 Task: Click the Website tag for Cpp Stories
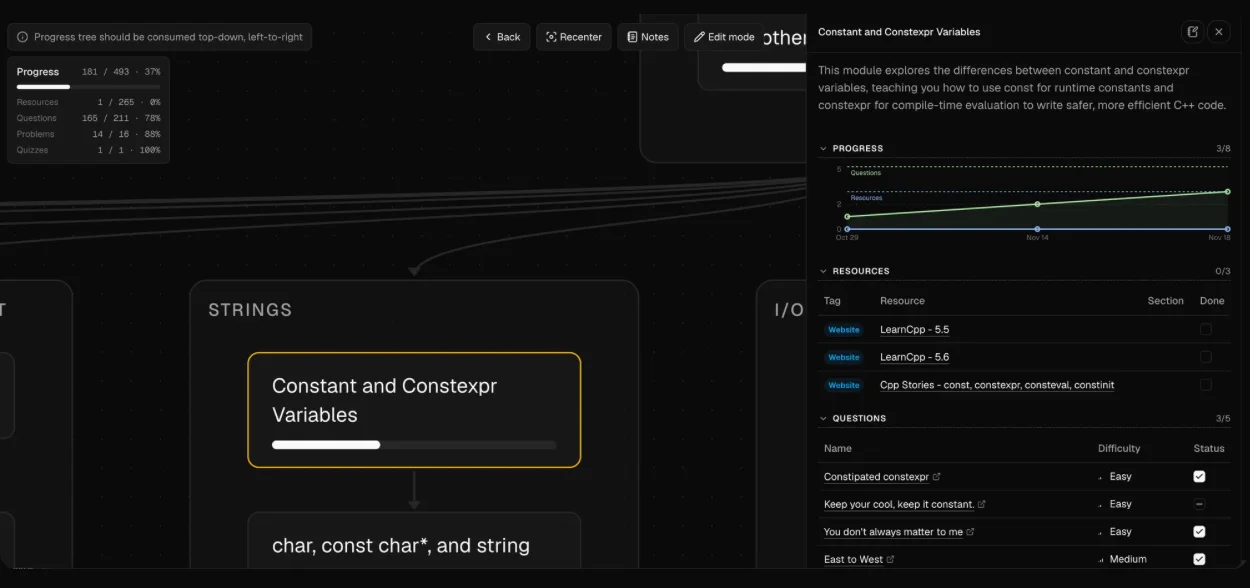coord(843,385)
